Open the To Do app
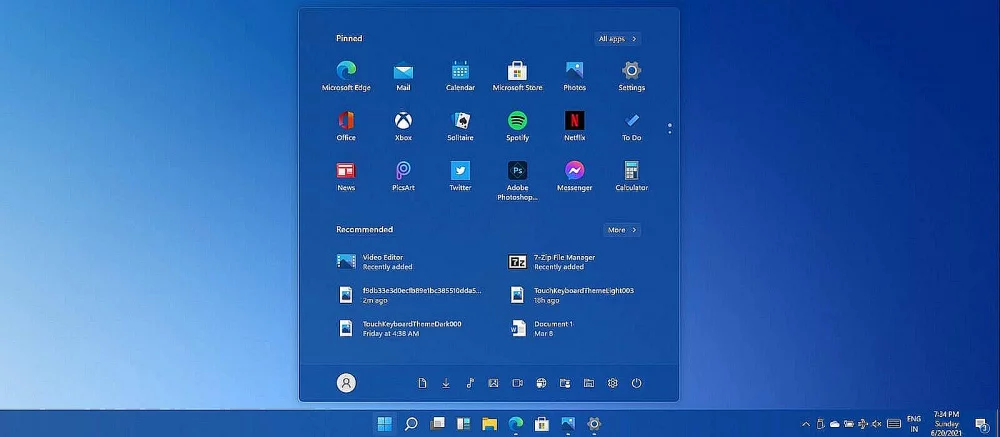The width and height of the screenshot is (1000, 437). tap(631, 126)
